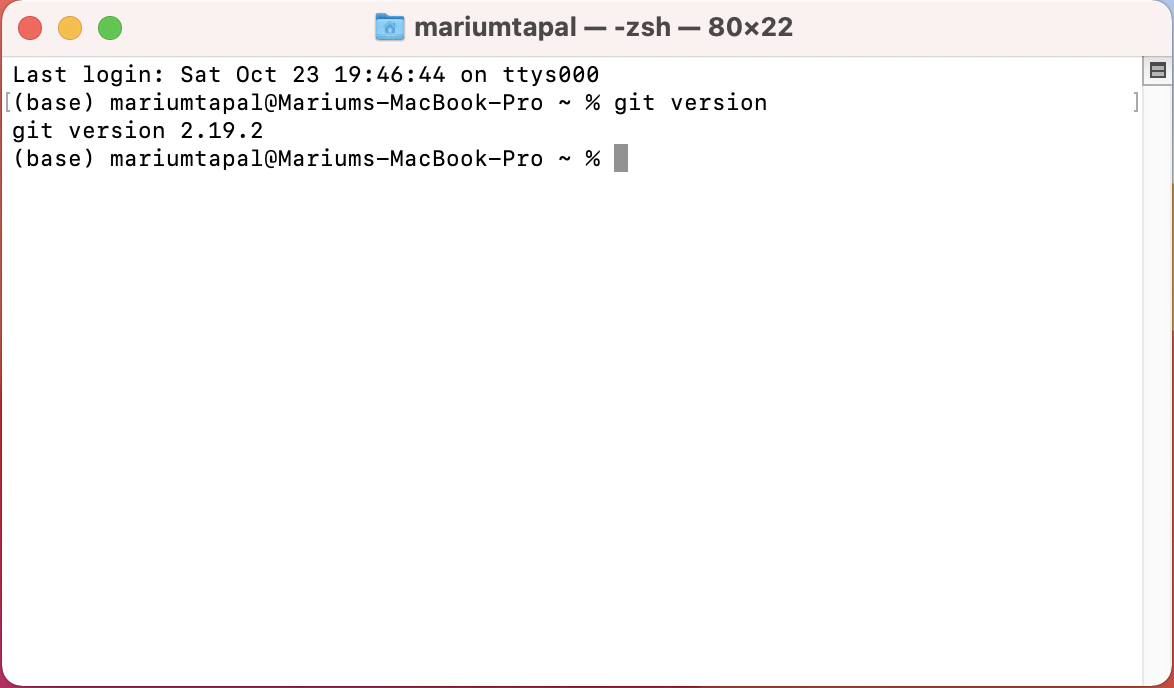Screen dimensions: 1174x688
Task: Click the 2.19.2 version number in output
Action: [x=222, y=131]
